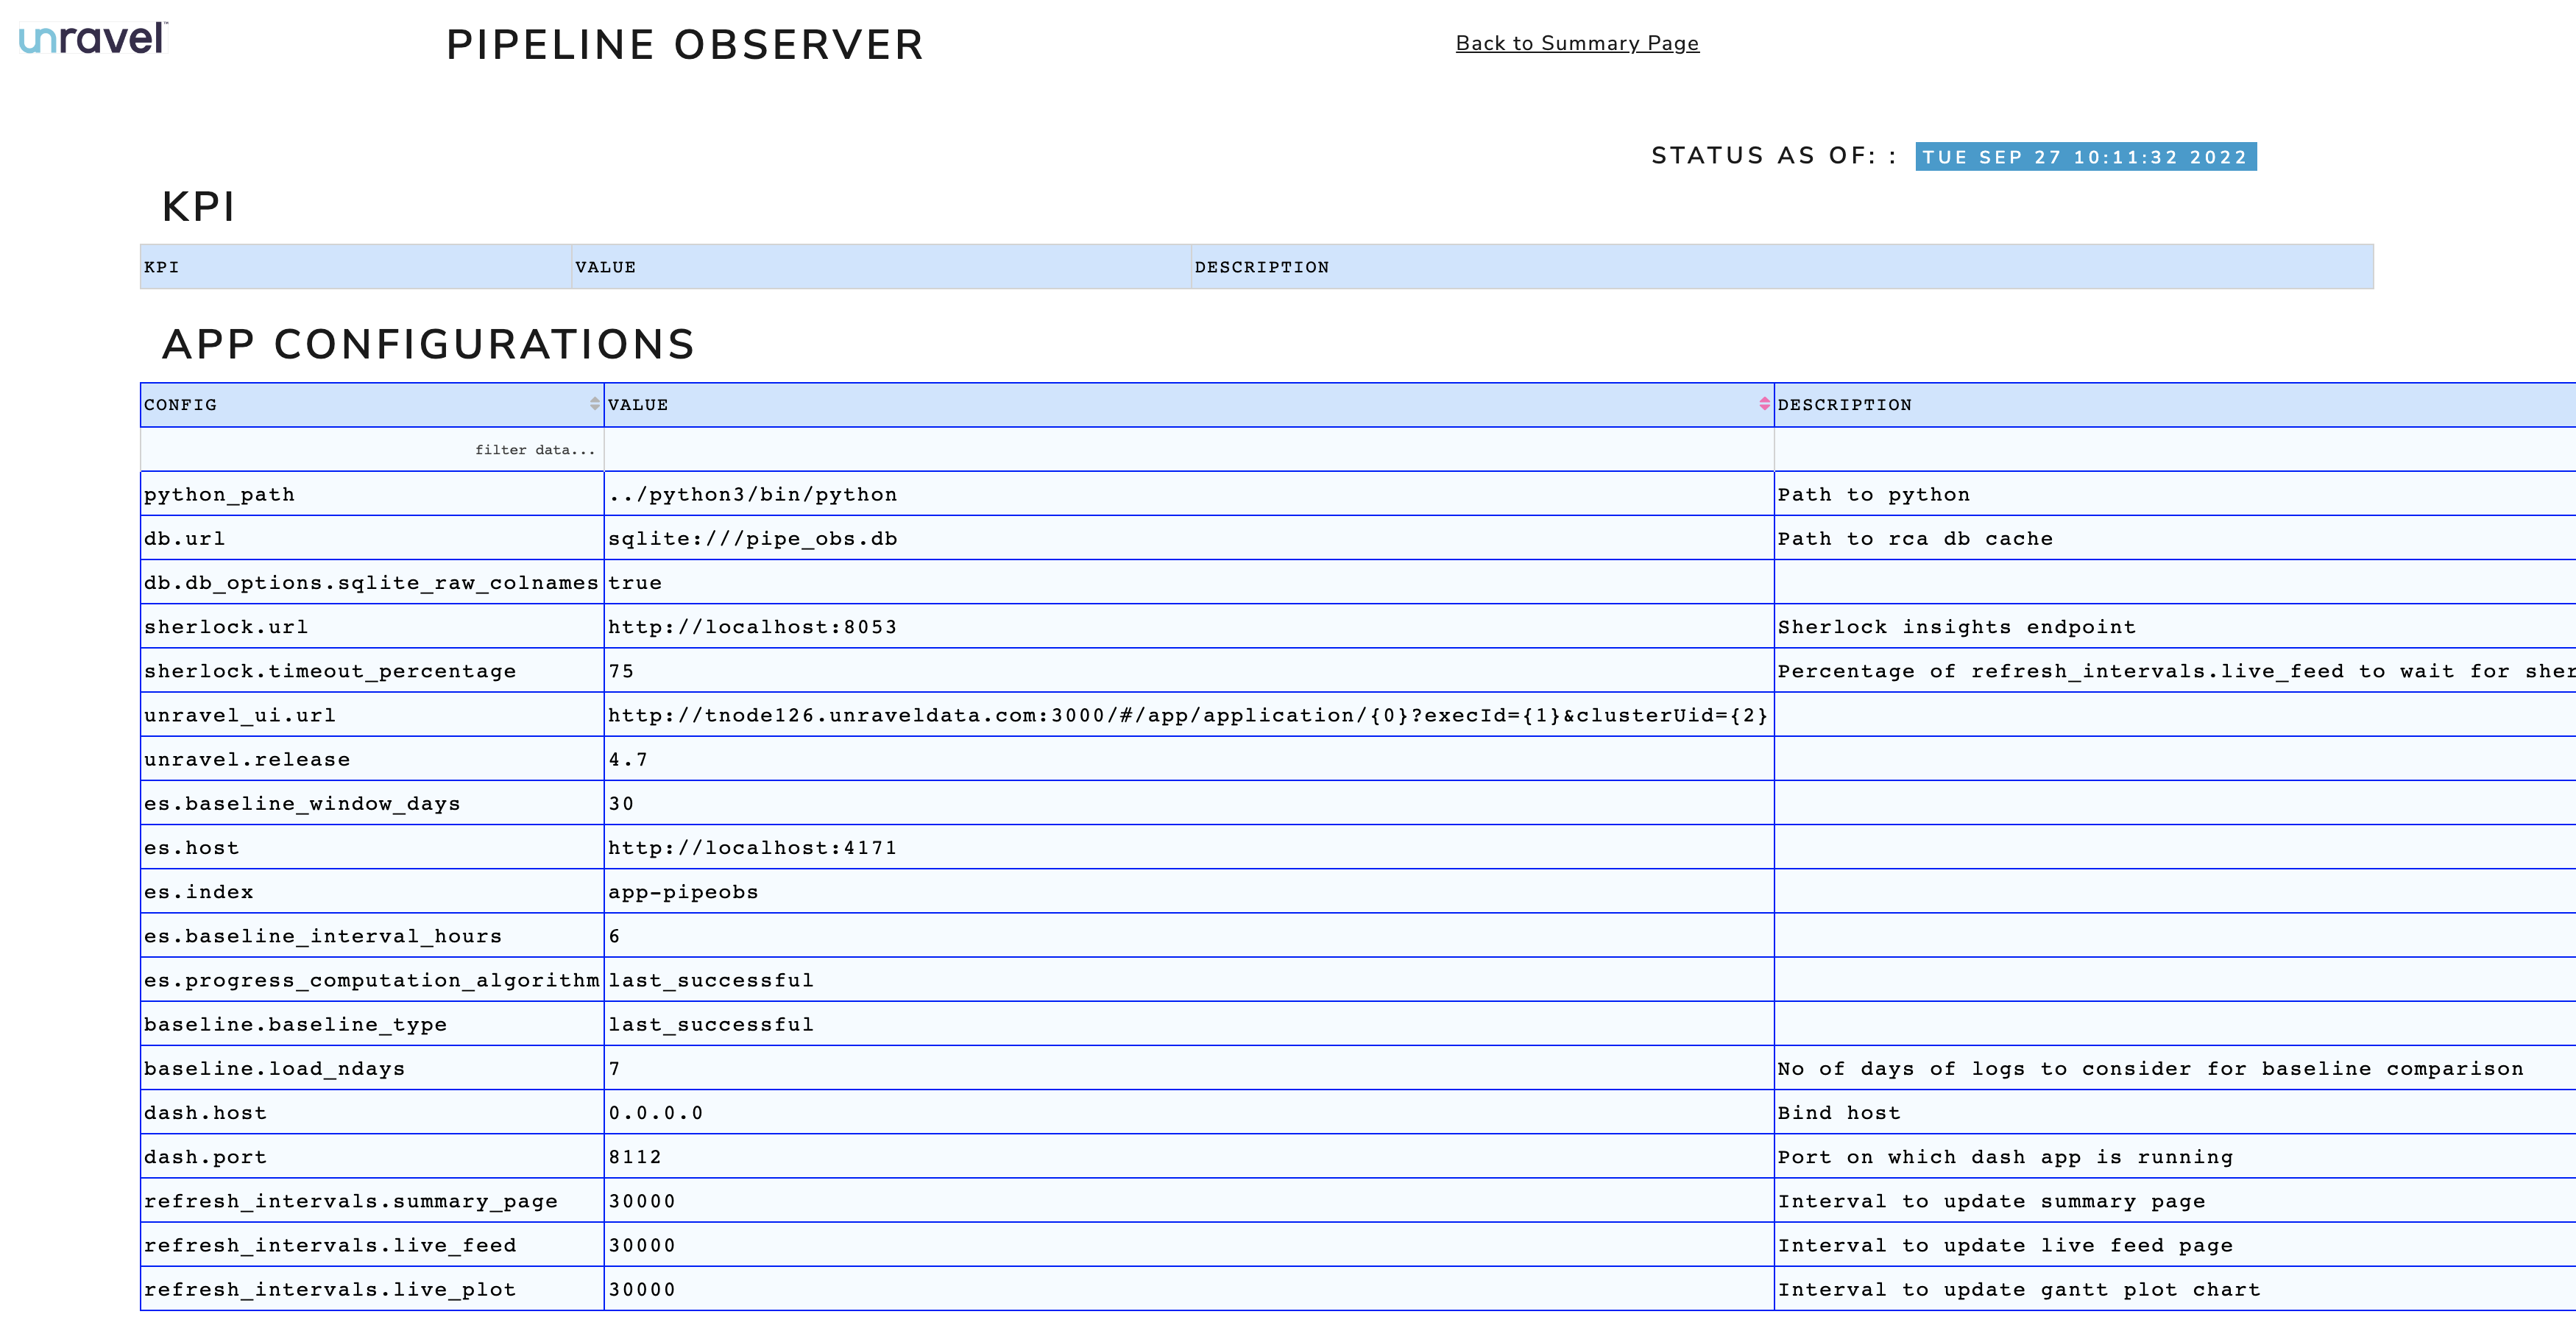Click the KPI table DESCRIPTION header

coord(1782,267)
